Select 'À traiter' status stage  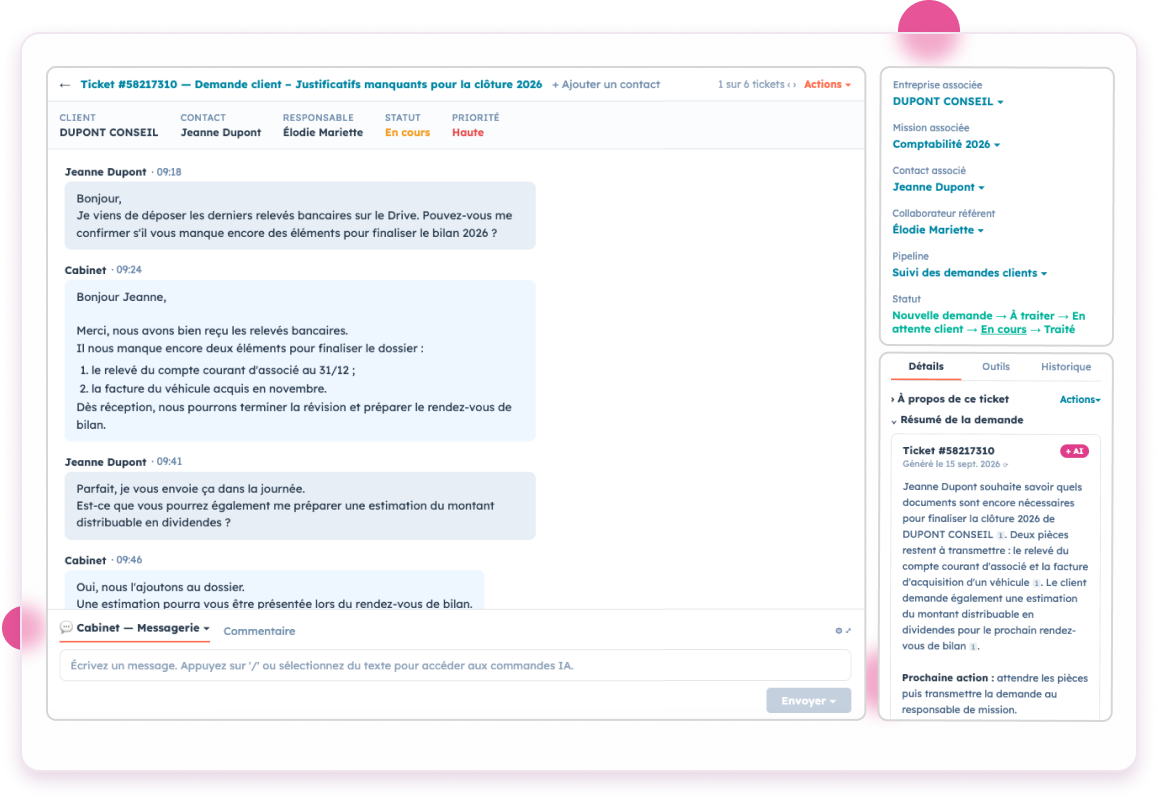coord(1032,316)
